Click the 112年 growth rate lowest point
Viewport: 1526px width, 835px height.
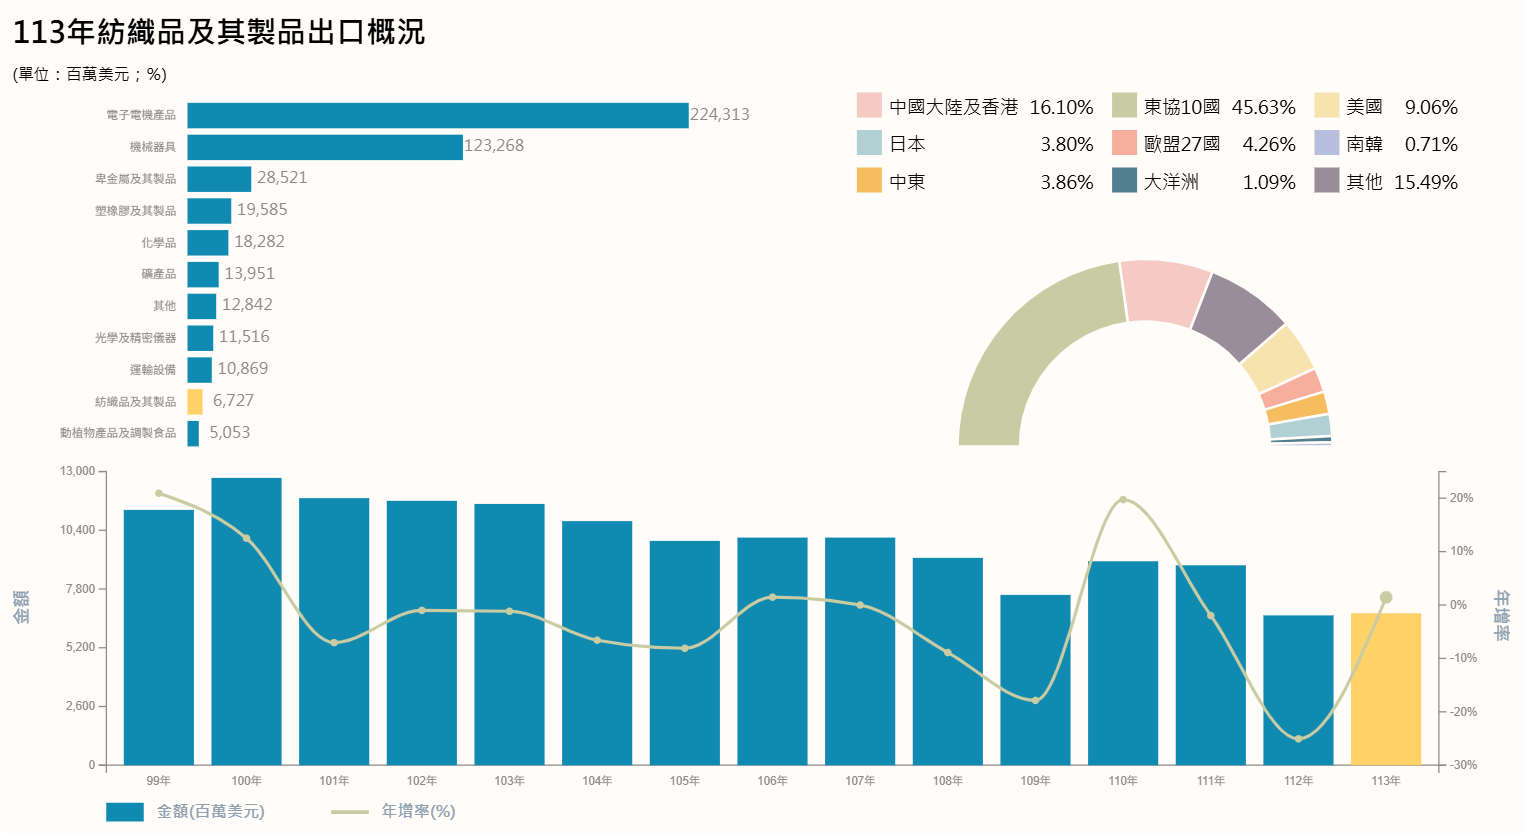pos(1298,739)
